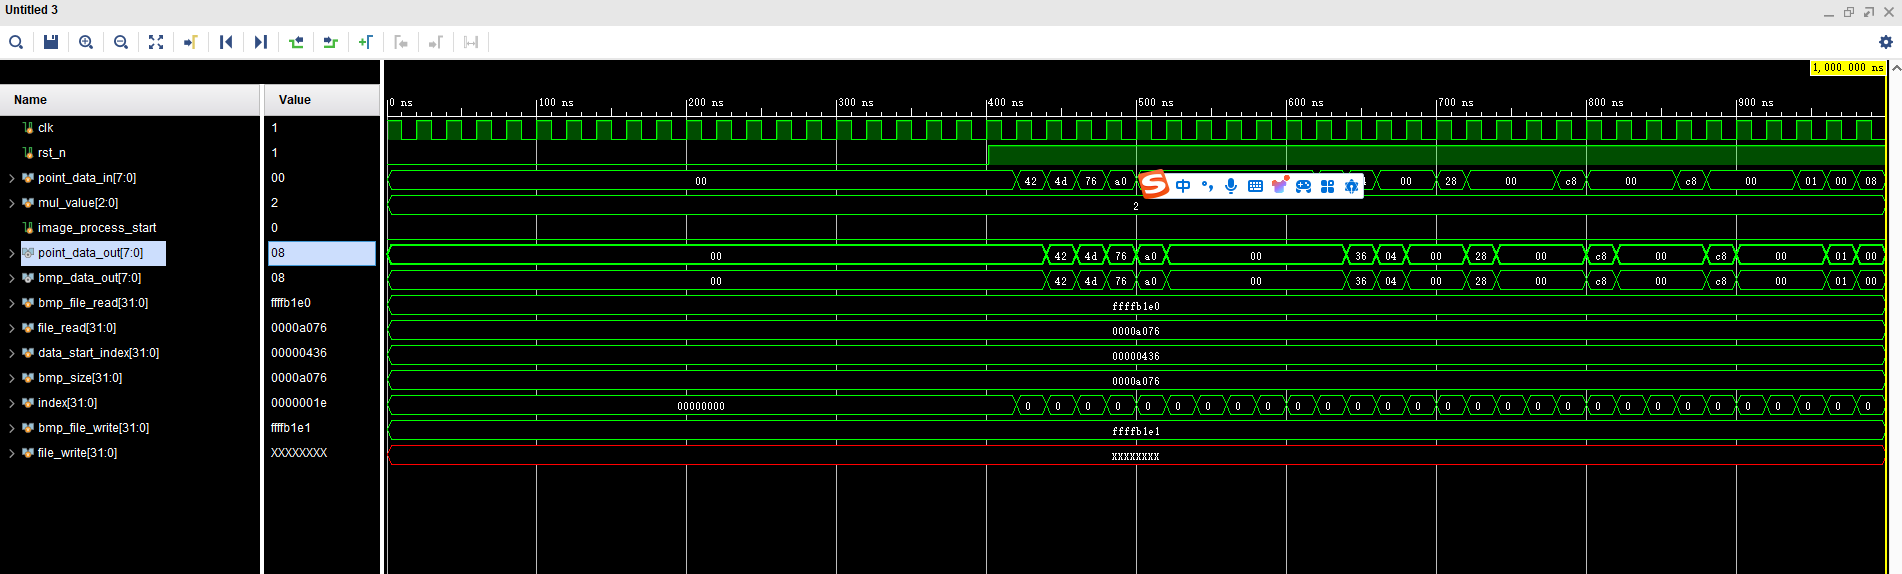Toggle Sogou punctuation mode
The width and height of the screenshot is (1902, 574).
click(1207, 186)
